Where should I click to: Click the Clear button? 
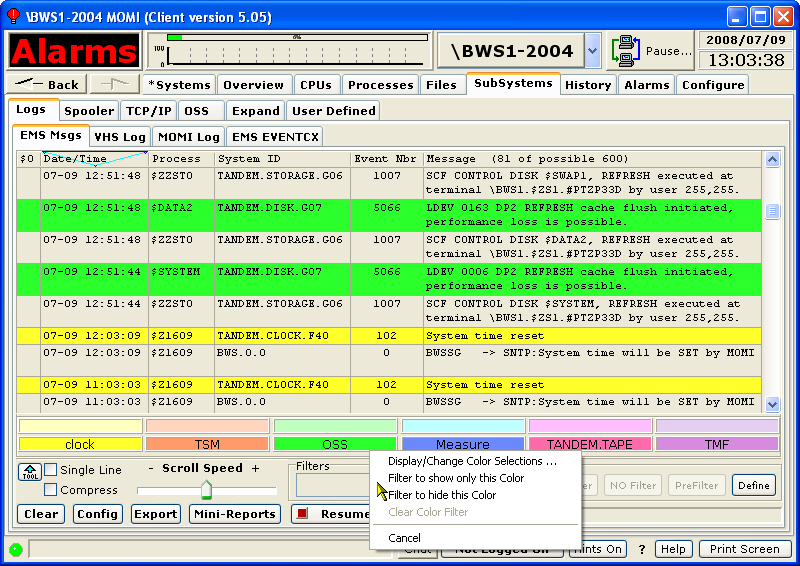(41, 513)
